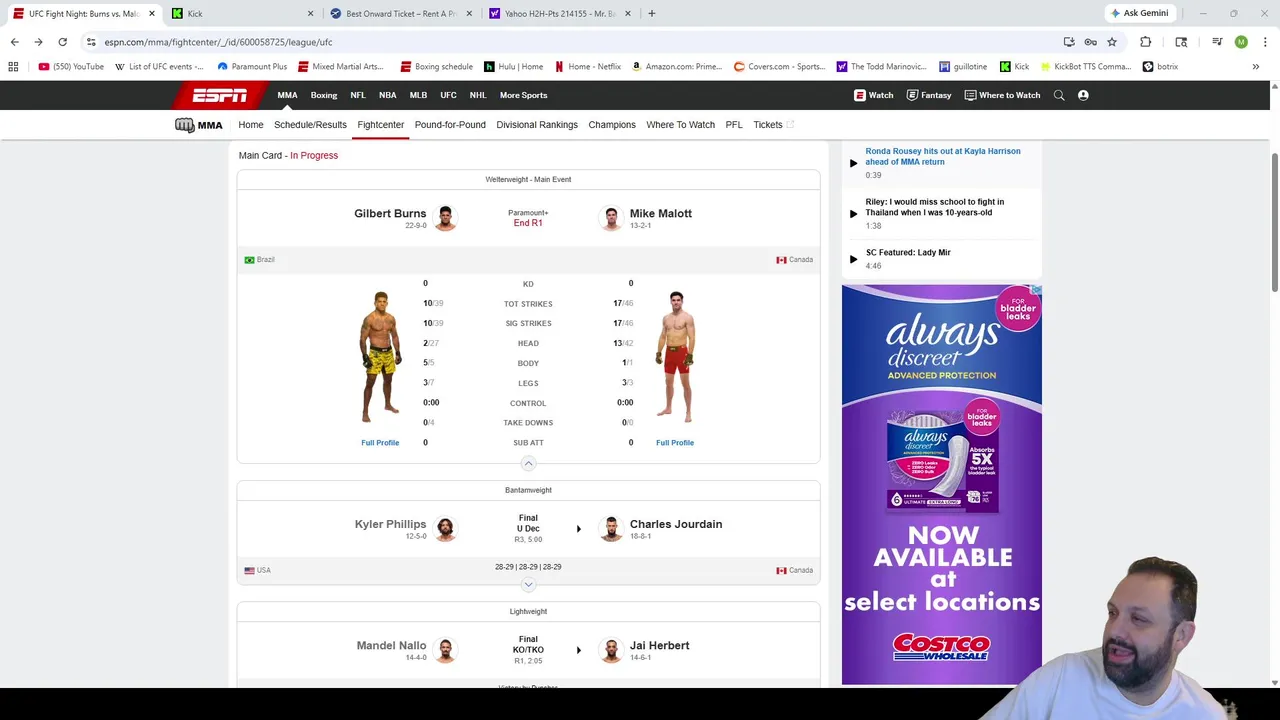This screenshot has width=1280, height=720.
Task: Play the SC Featured Lady Mir video
Action: (x=853, y=259)
